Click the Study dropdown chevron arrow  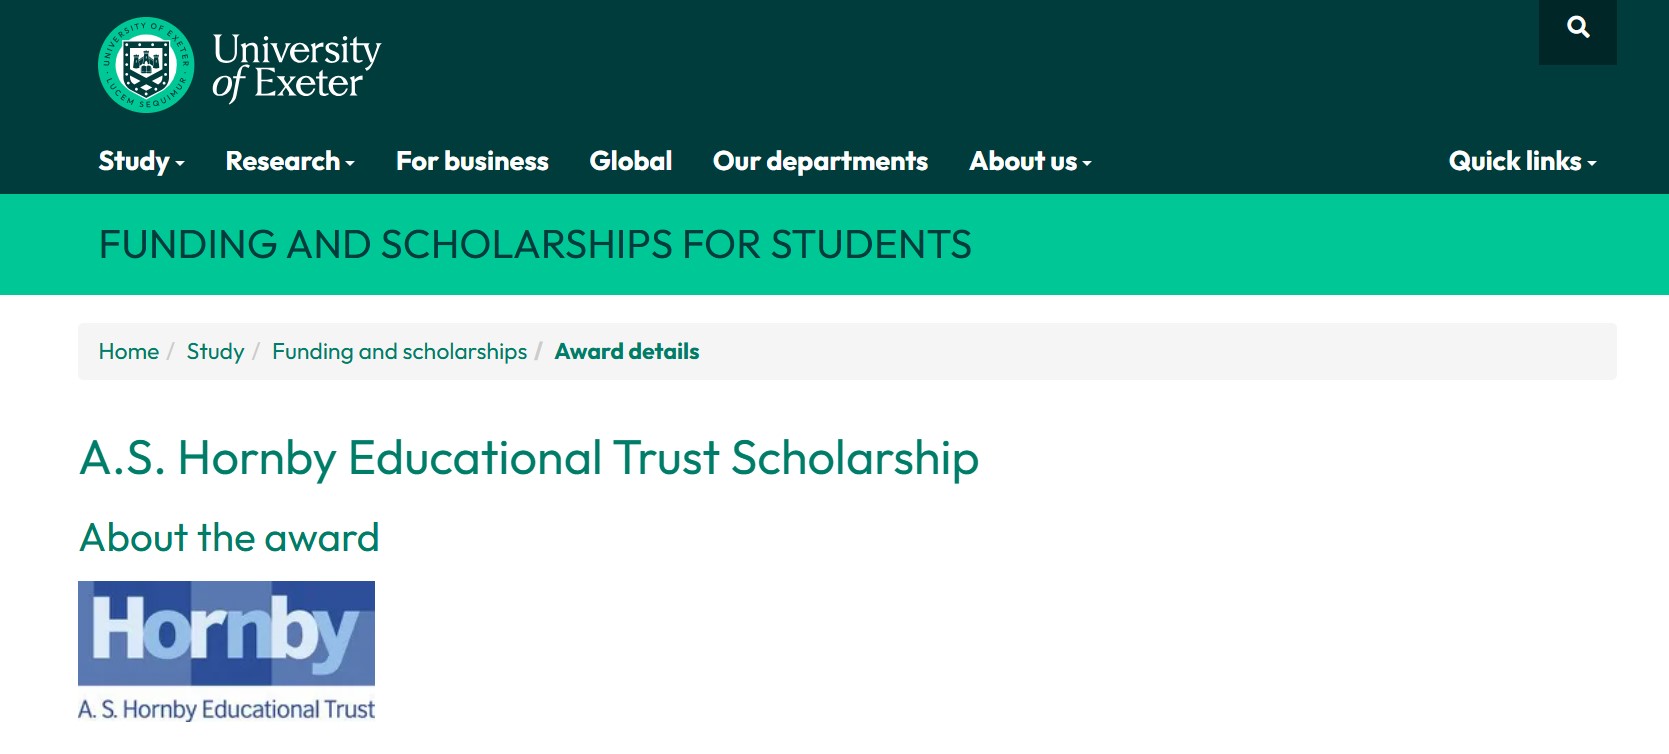[x=180, y=165]
